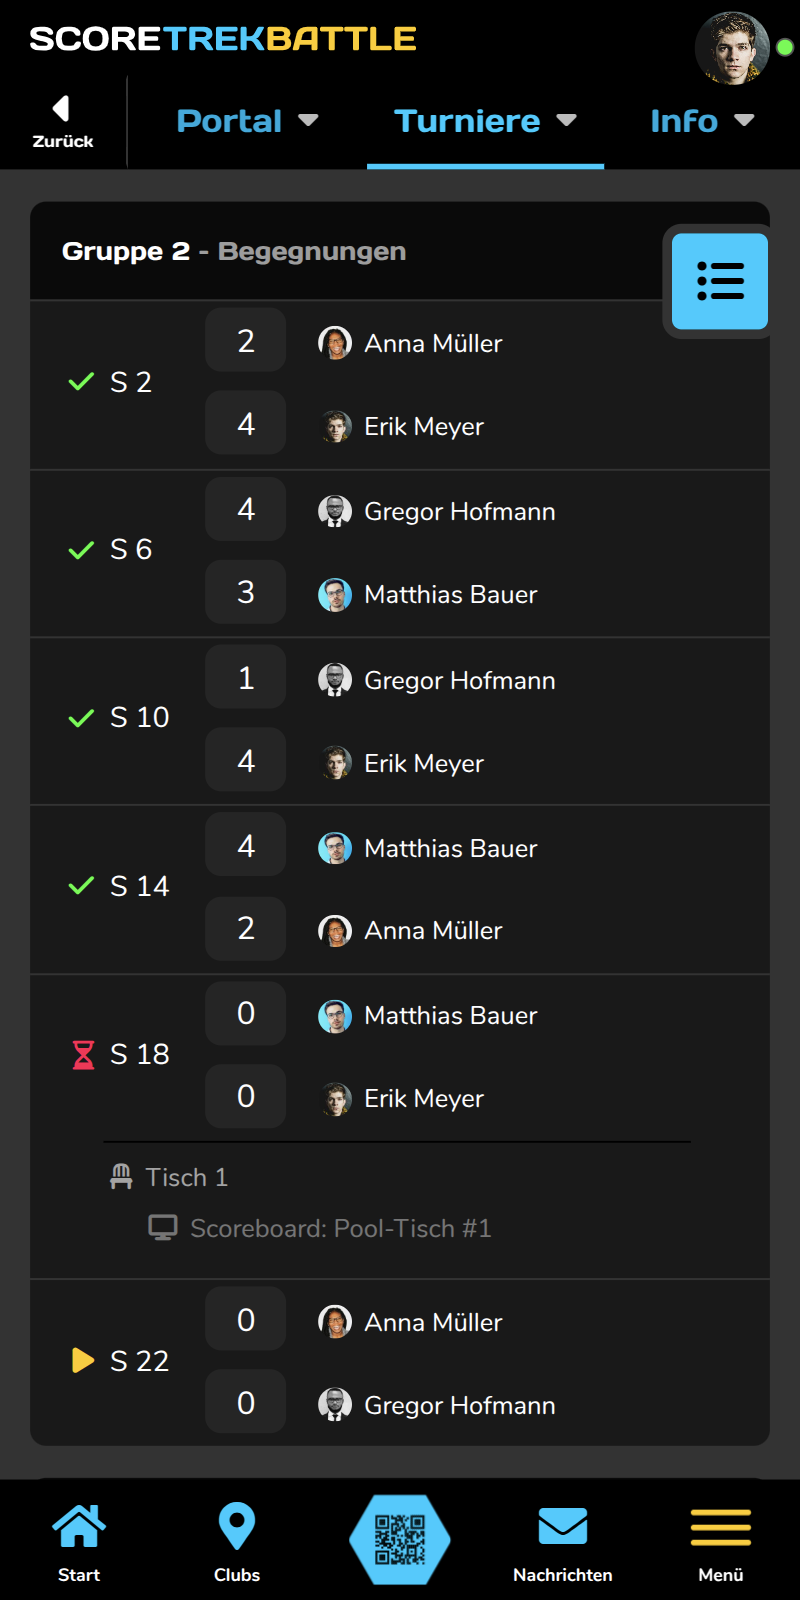
Task: Click the green checkmark beside S 10
Action: pos(81,718)
